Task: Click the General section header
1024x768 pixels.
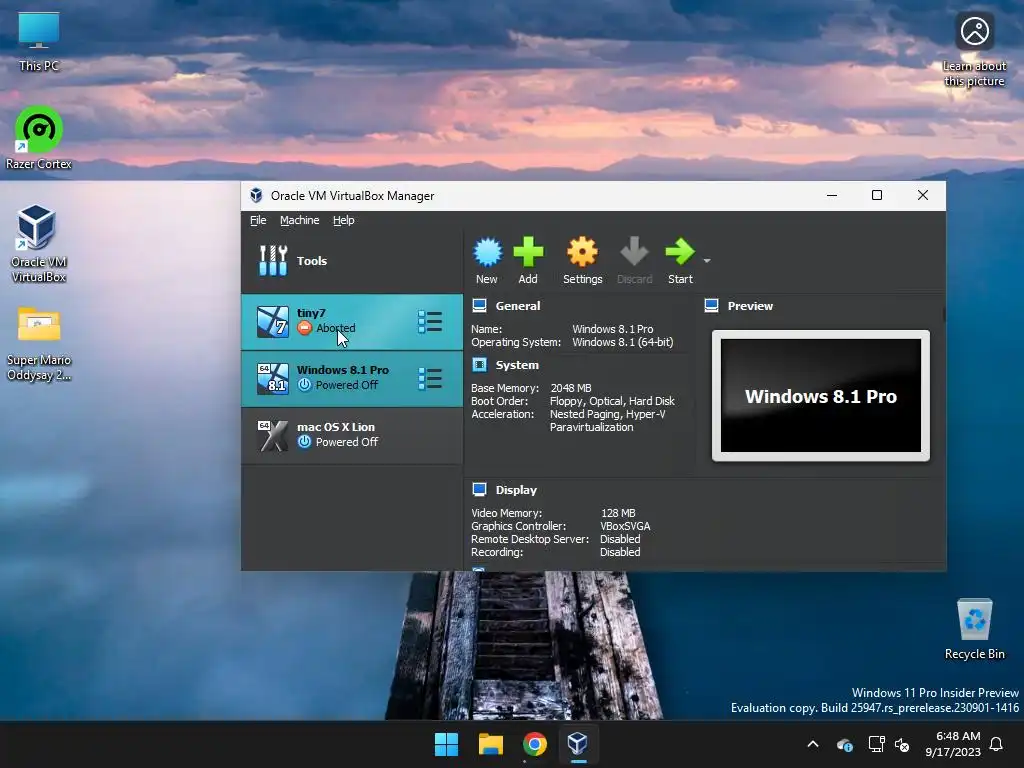Action: tap(518, 306)
